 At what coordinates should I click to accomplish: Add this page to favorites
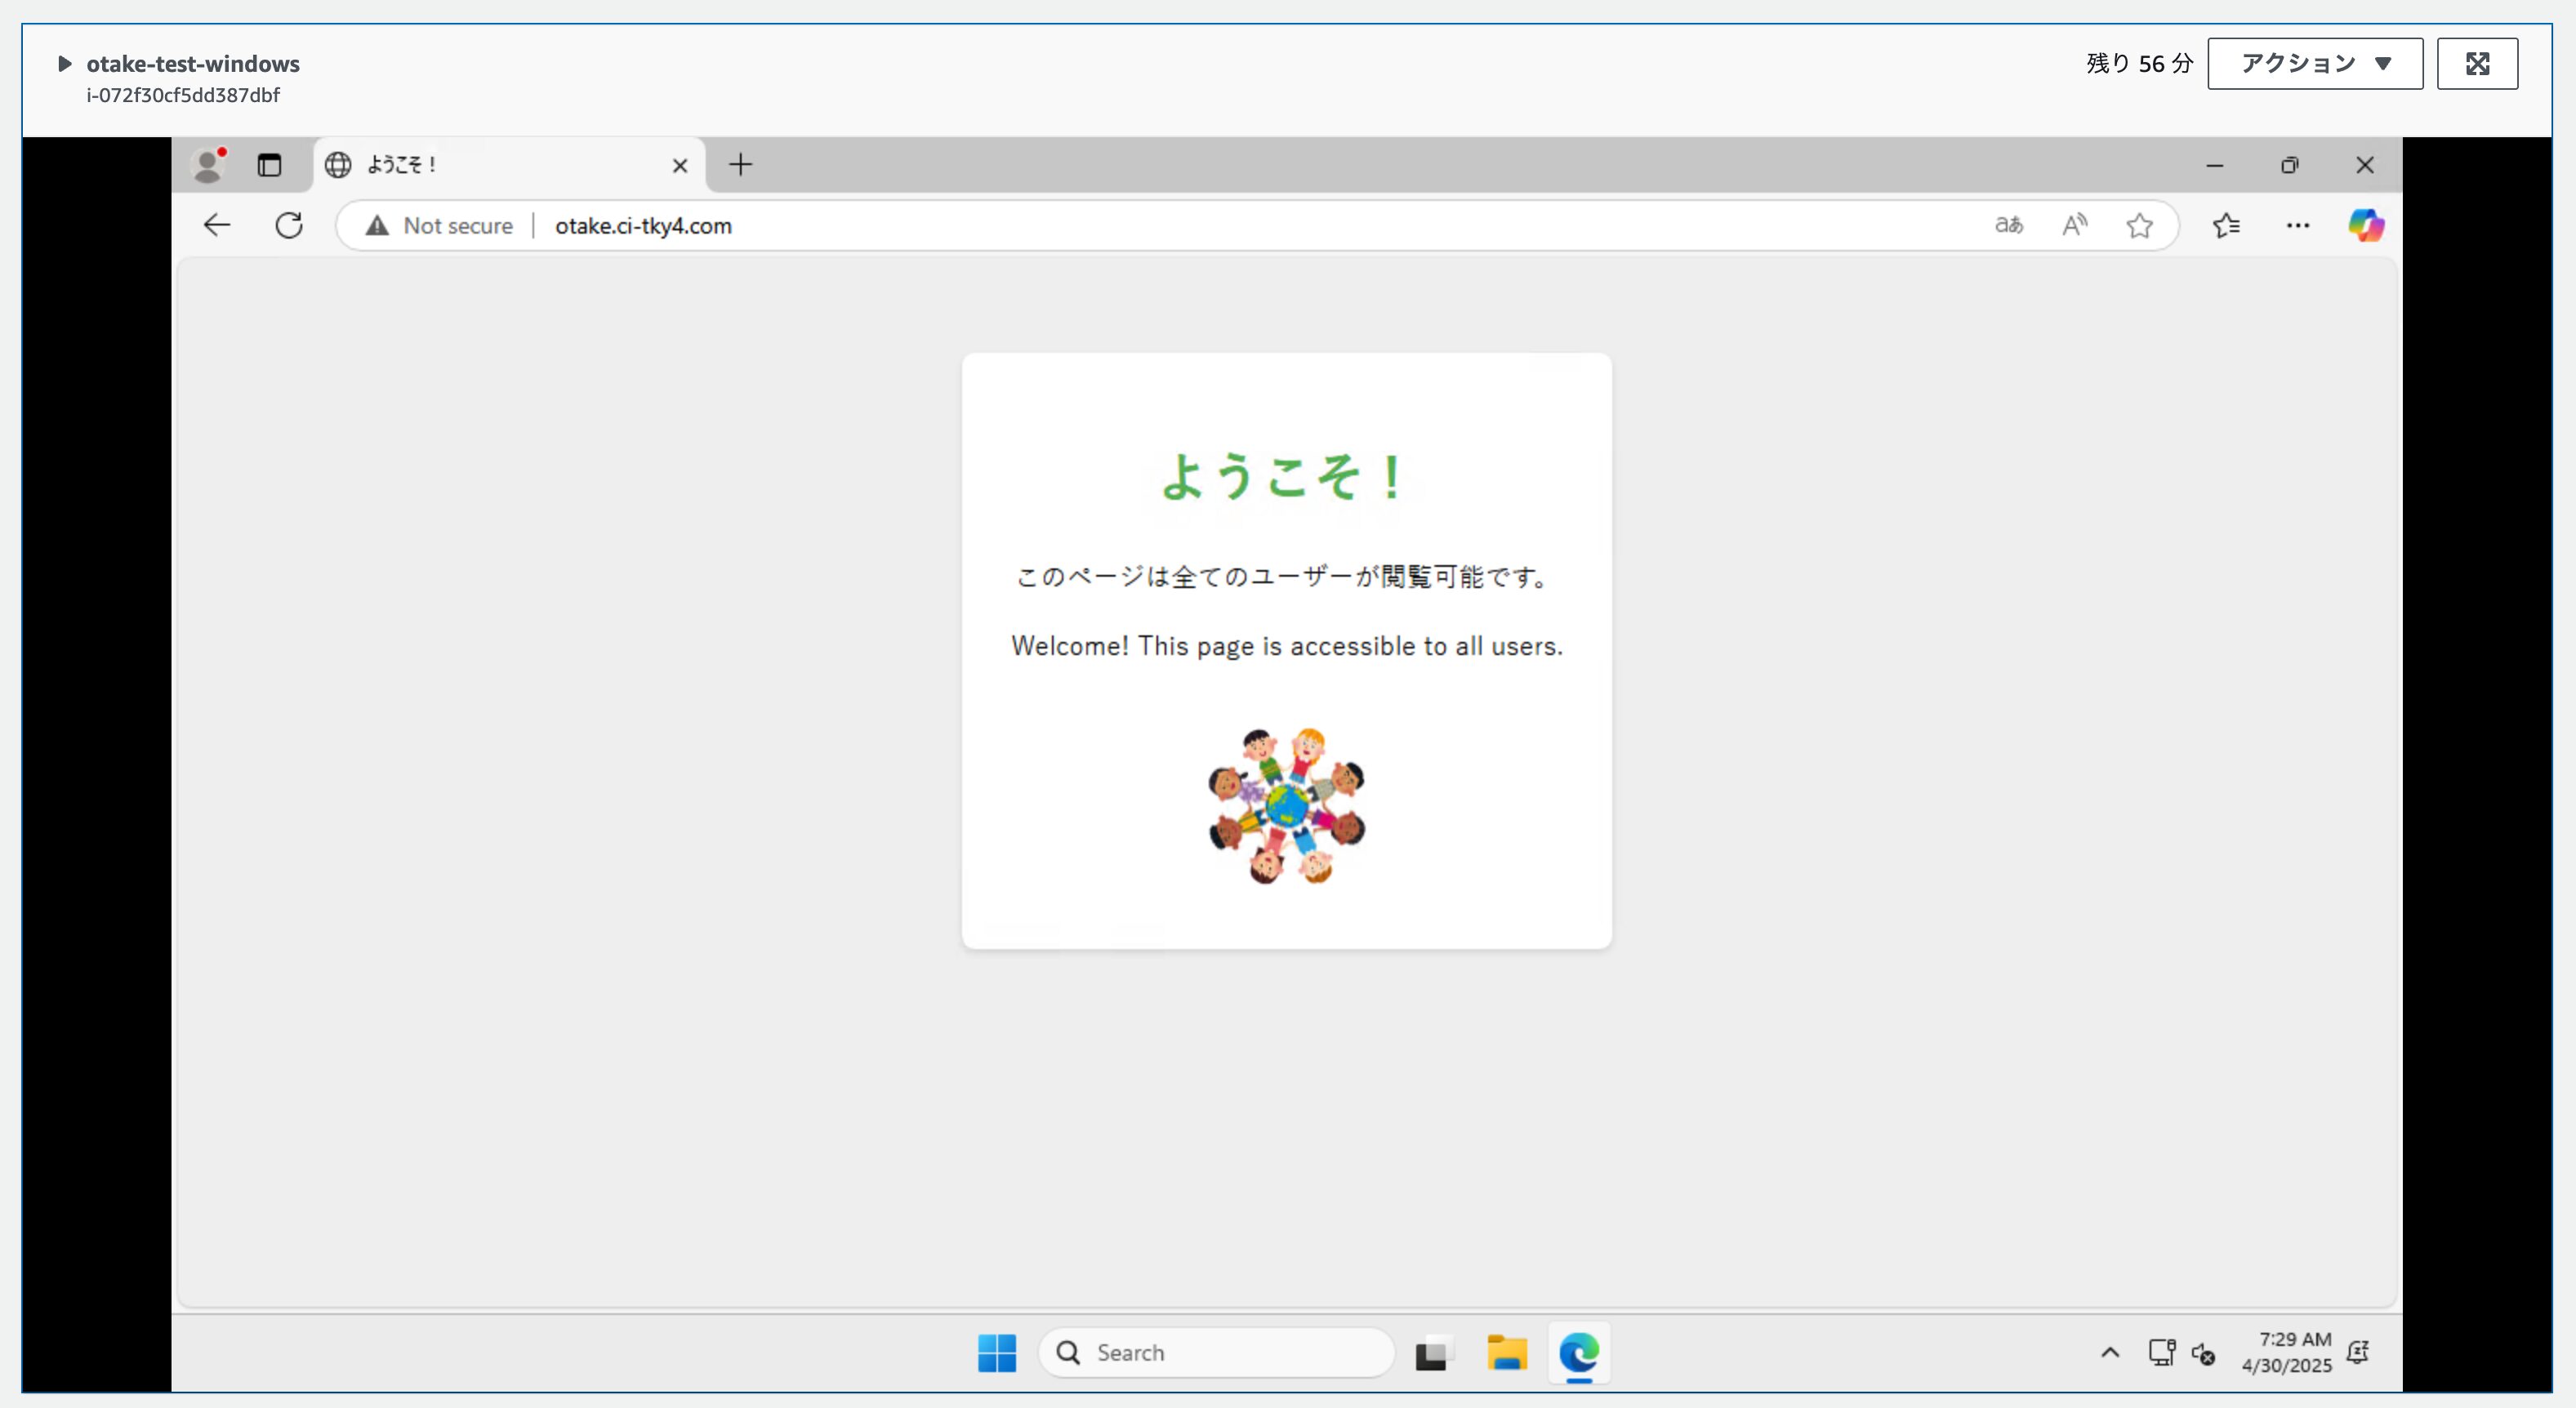2139,226
